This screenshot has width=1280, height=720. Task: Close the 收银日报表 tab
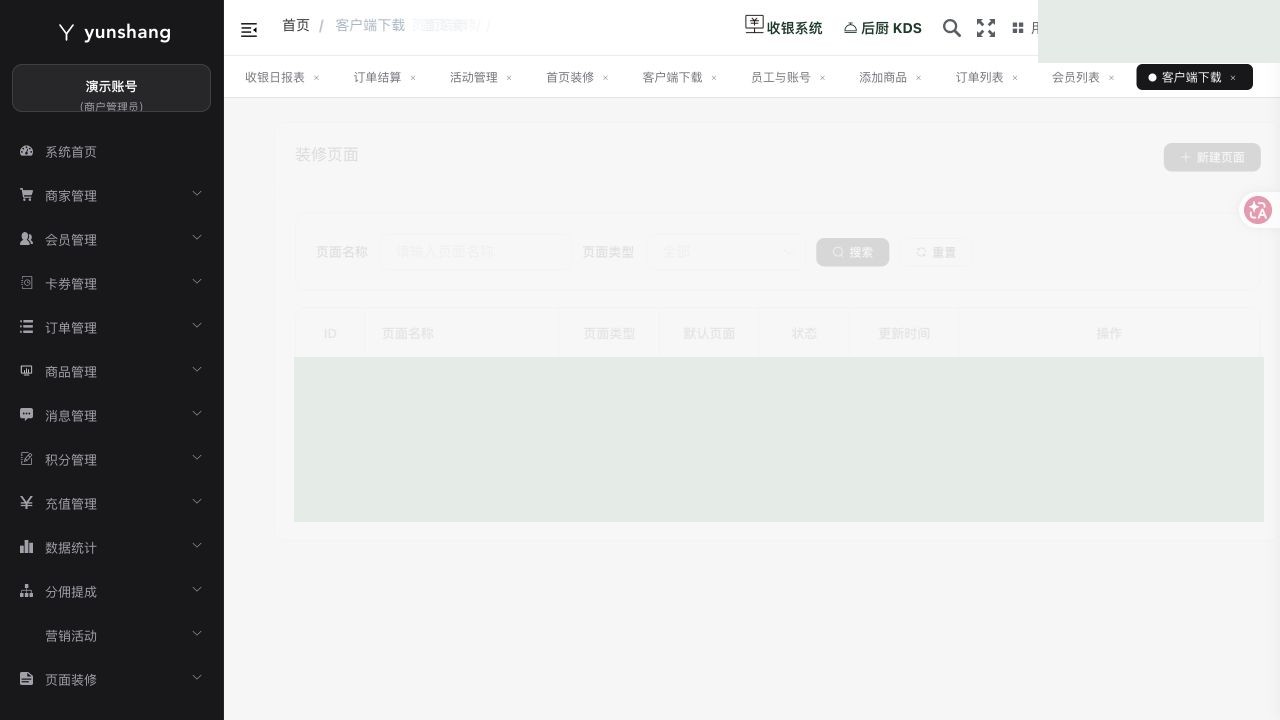coord(317,78)
